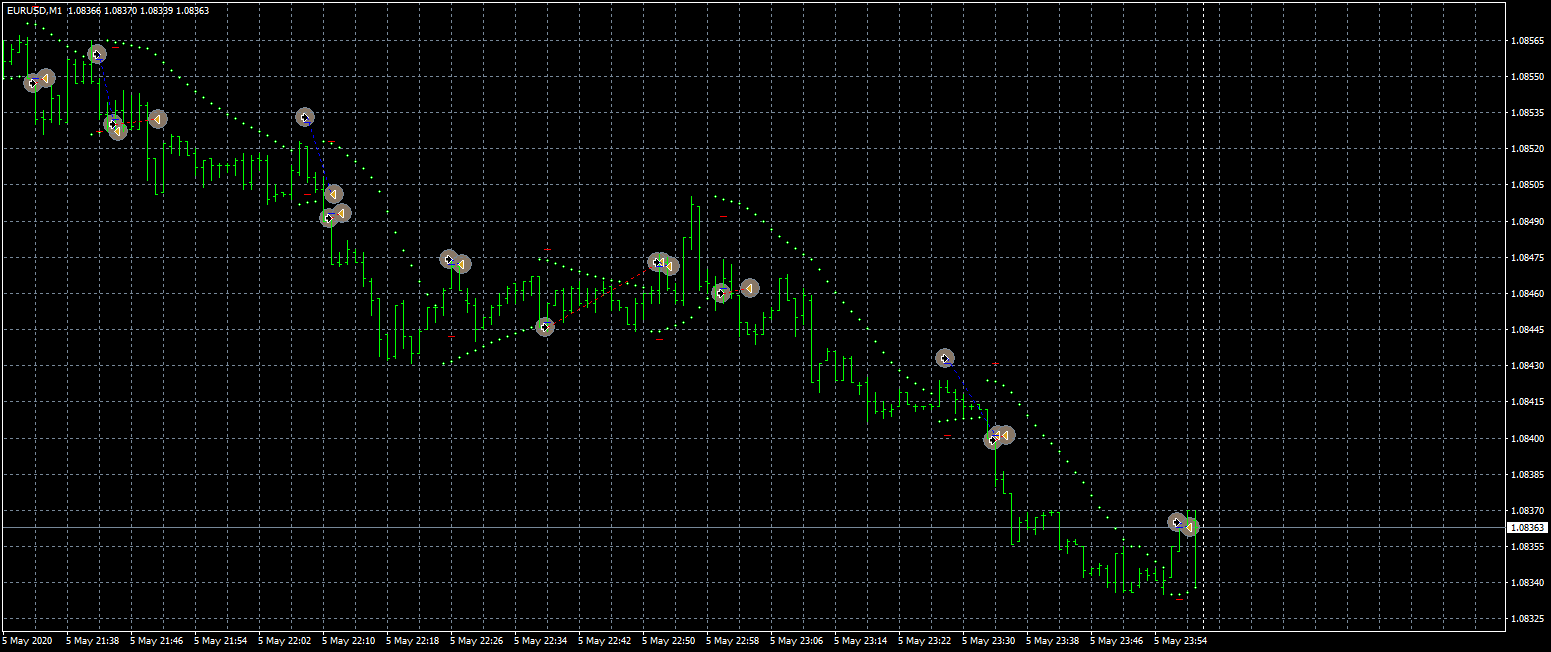Click the 1.08490 price axis label

tap(1528, 222)
